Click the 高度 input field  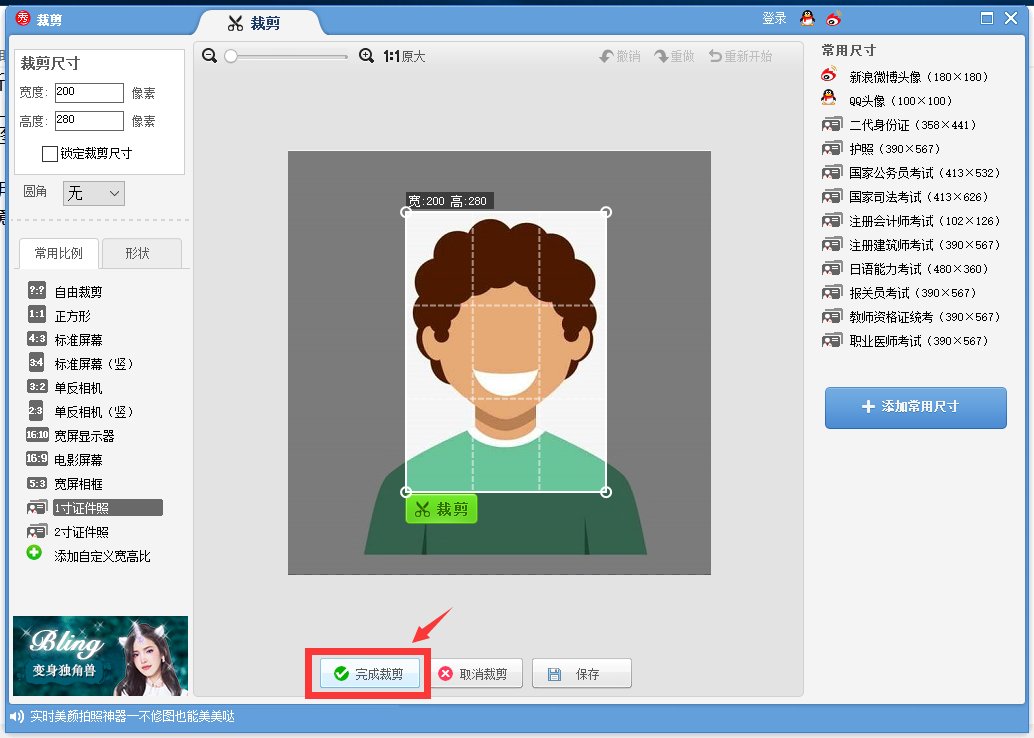point(89,121)
